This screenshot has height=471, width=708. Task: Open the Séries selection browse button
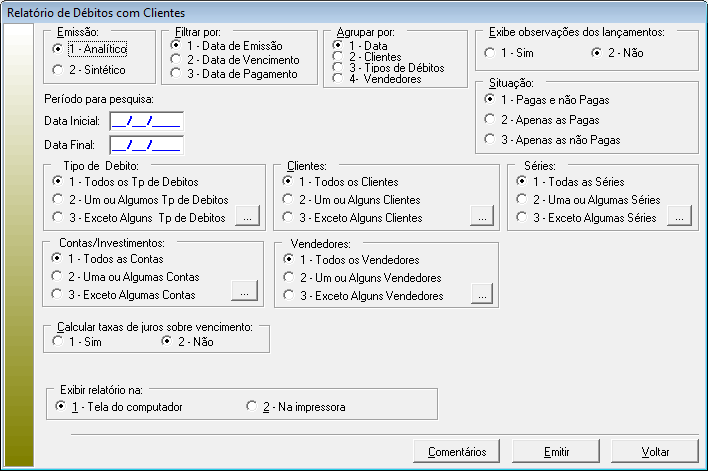(x=679, y=217)
